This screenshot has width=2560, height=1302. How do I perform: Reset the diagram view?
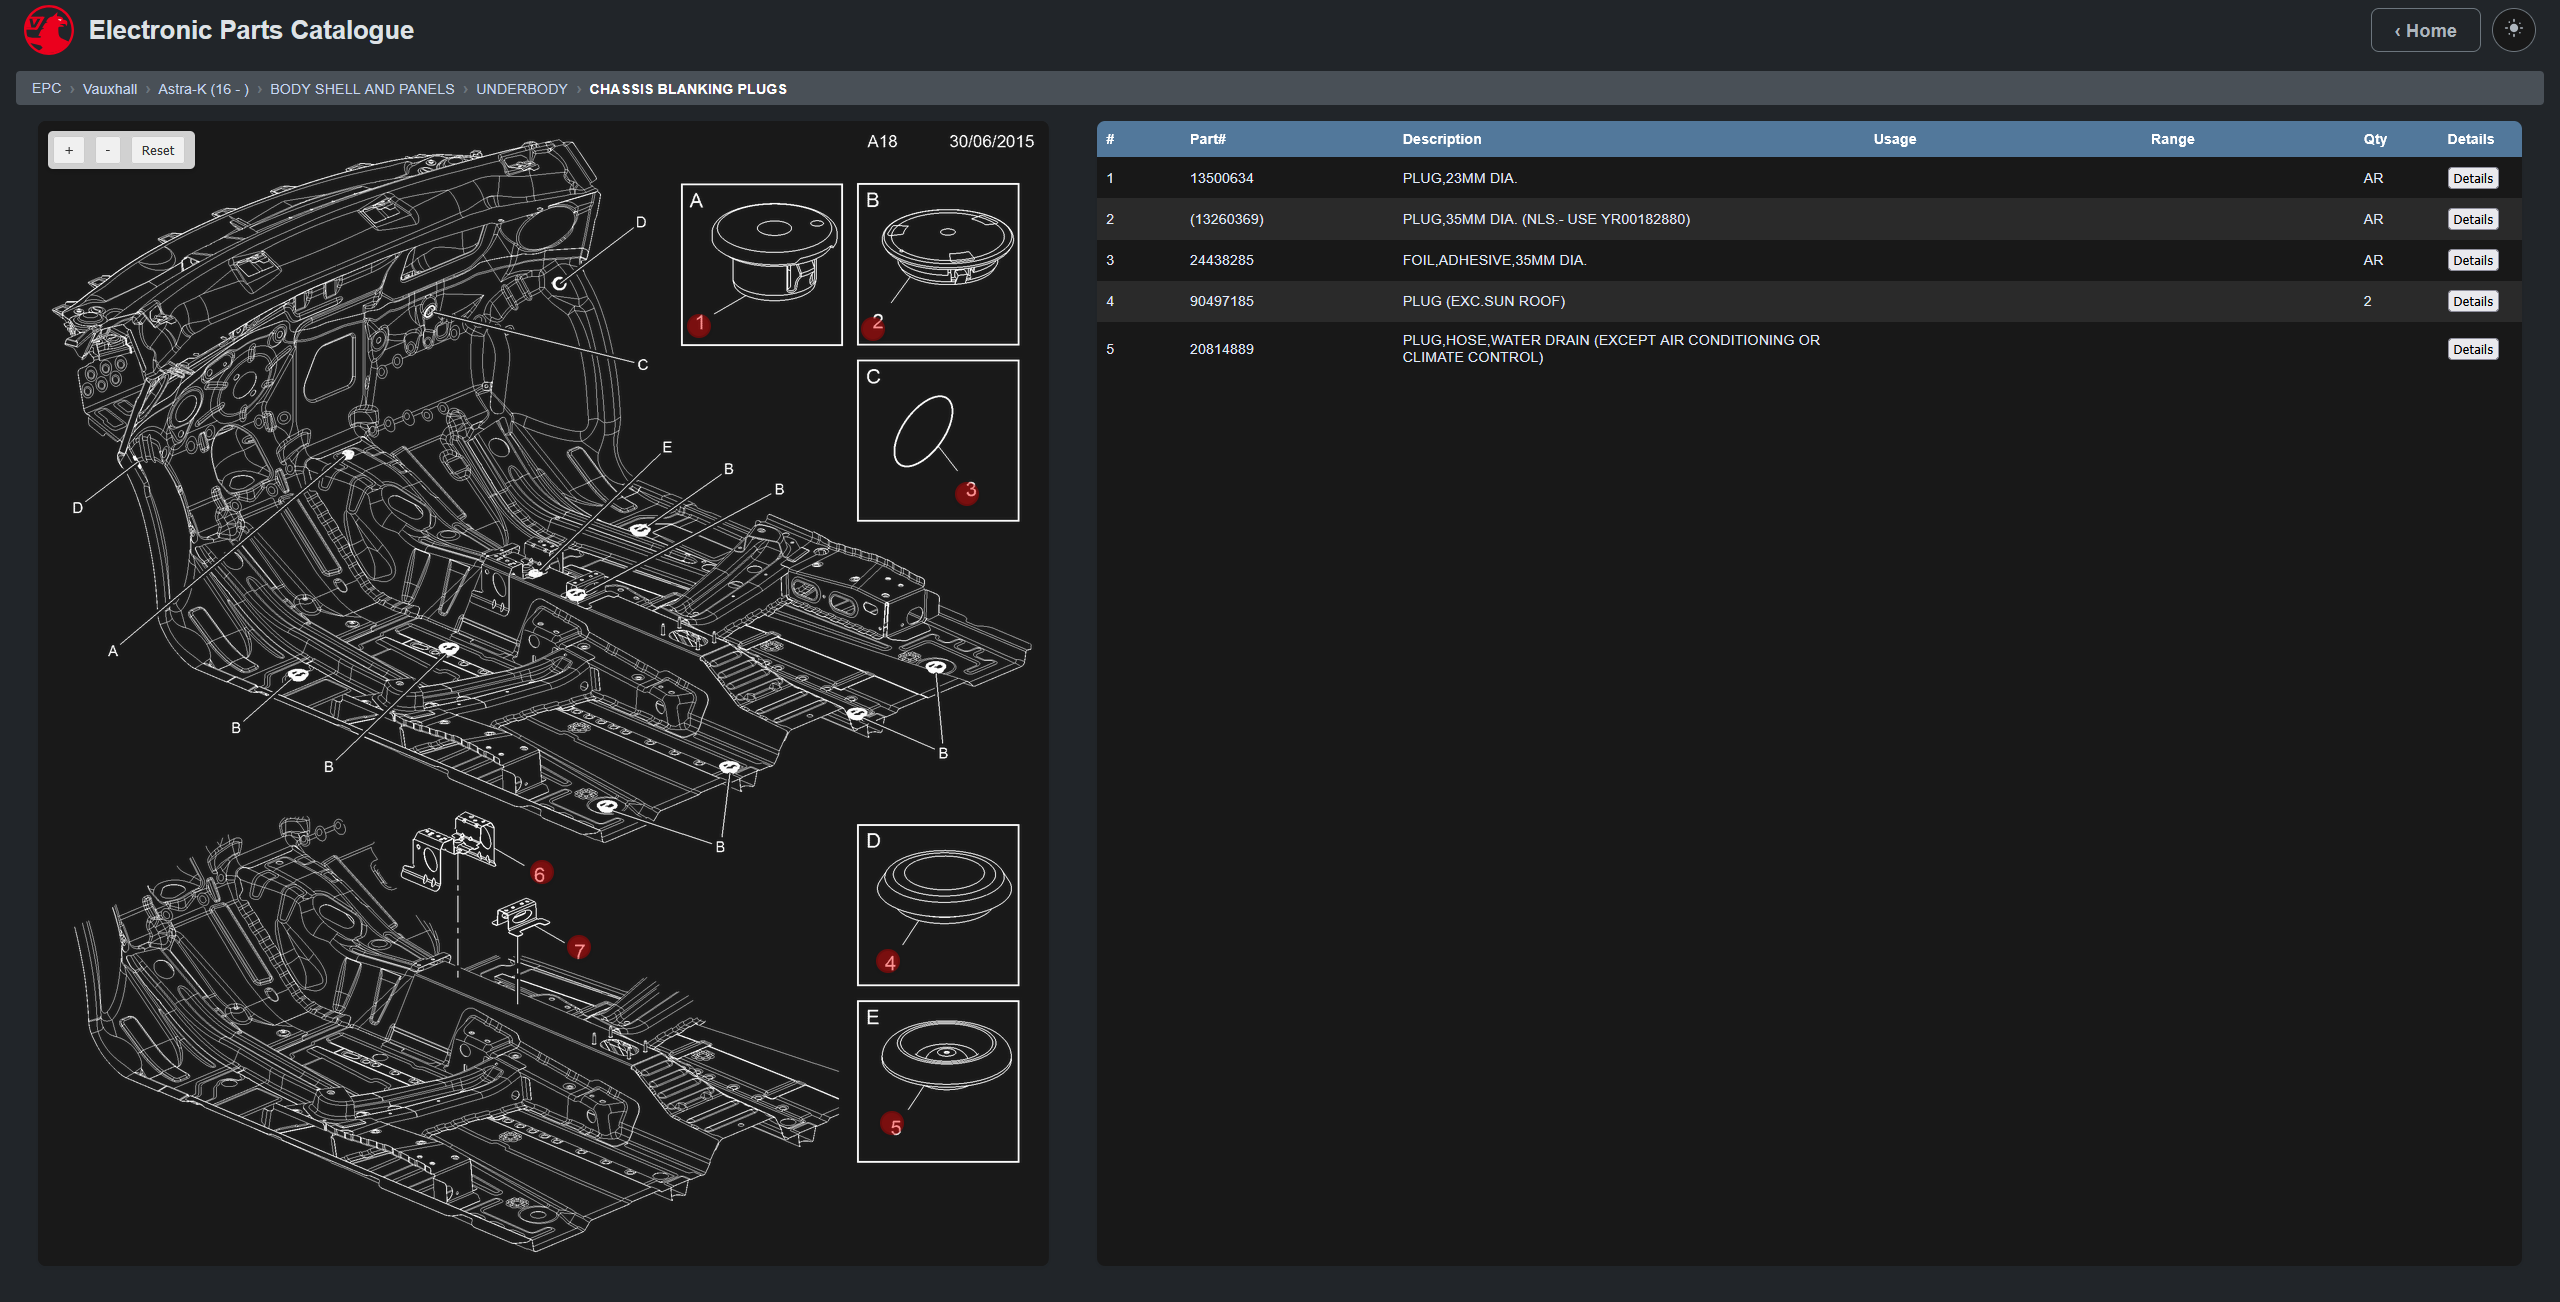pyautogui.click(x=157, y=150)
